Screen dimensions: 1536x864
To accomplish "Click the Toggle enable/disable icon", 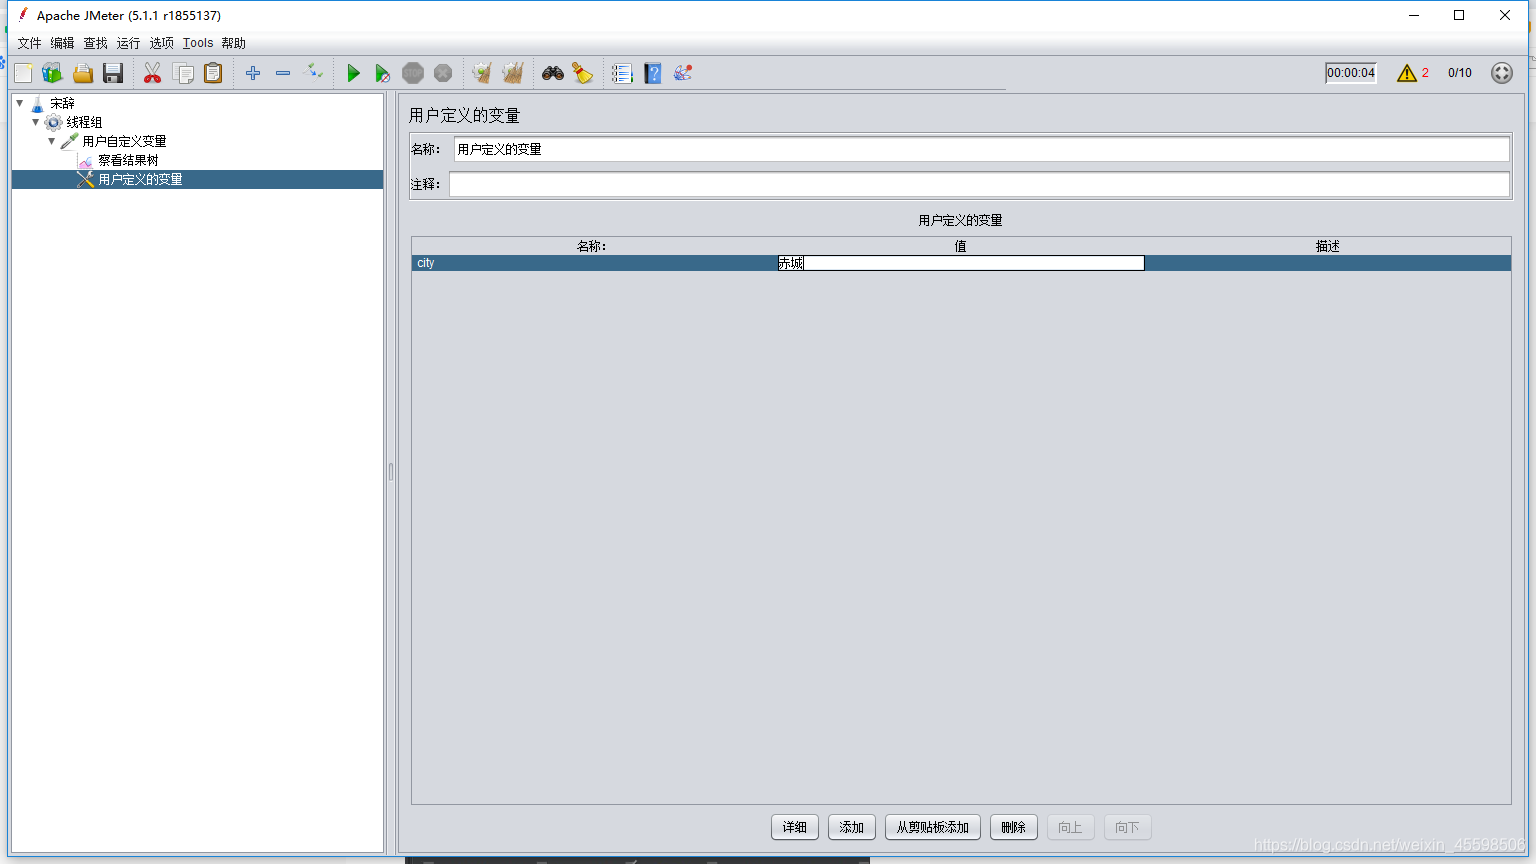I will tap(314, 72).
